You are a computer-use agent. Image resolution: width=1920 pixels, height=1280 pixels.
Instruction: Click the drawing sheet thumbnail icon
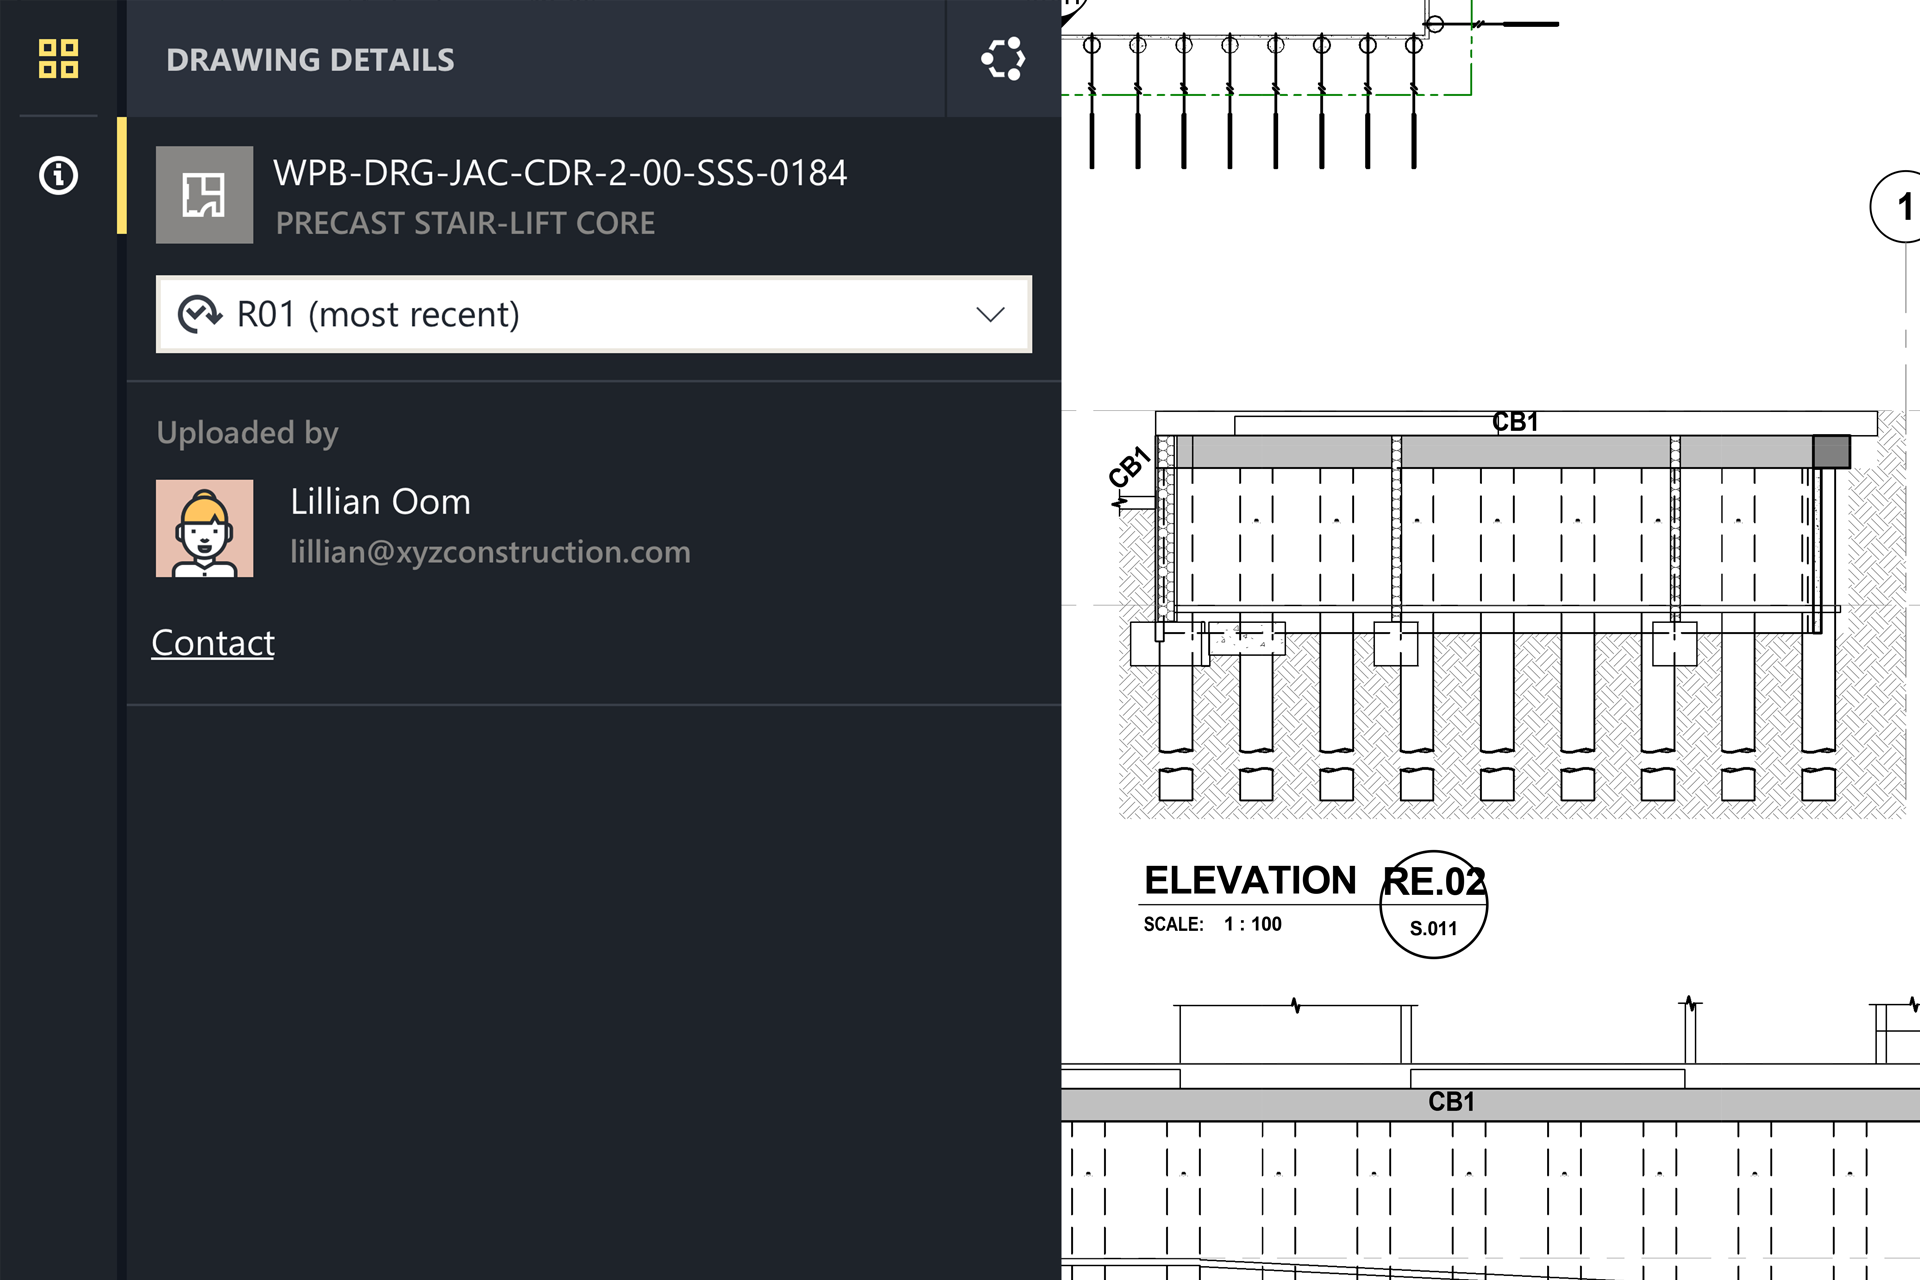click(204, 196)
